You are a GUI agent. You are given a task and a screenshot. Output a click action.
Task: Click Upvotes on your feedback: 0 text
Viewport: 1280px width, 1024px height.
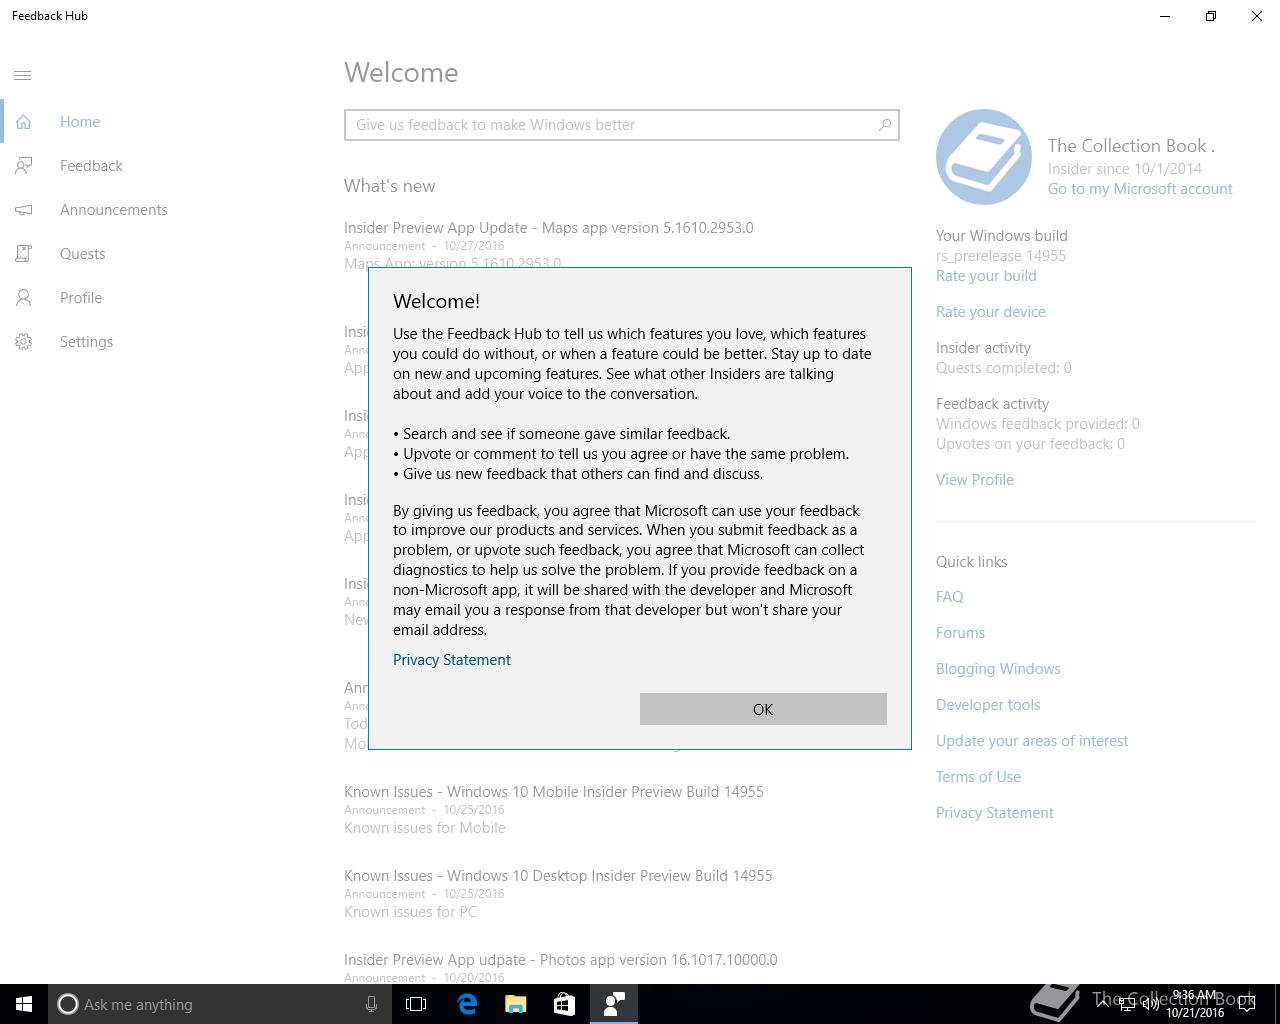point(1030,444)
